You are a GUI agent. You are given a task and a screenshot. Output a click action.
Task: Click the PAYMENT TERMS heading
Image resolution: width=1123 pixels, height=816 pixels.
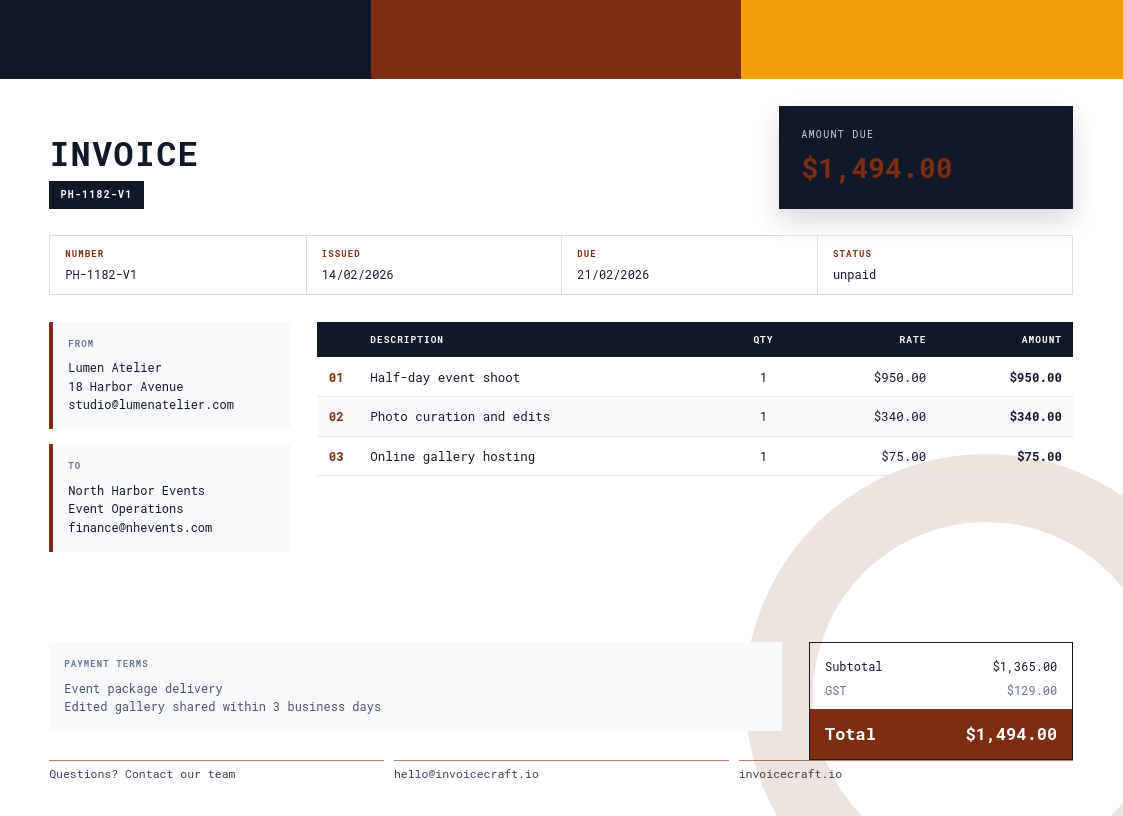106,664
